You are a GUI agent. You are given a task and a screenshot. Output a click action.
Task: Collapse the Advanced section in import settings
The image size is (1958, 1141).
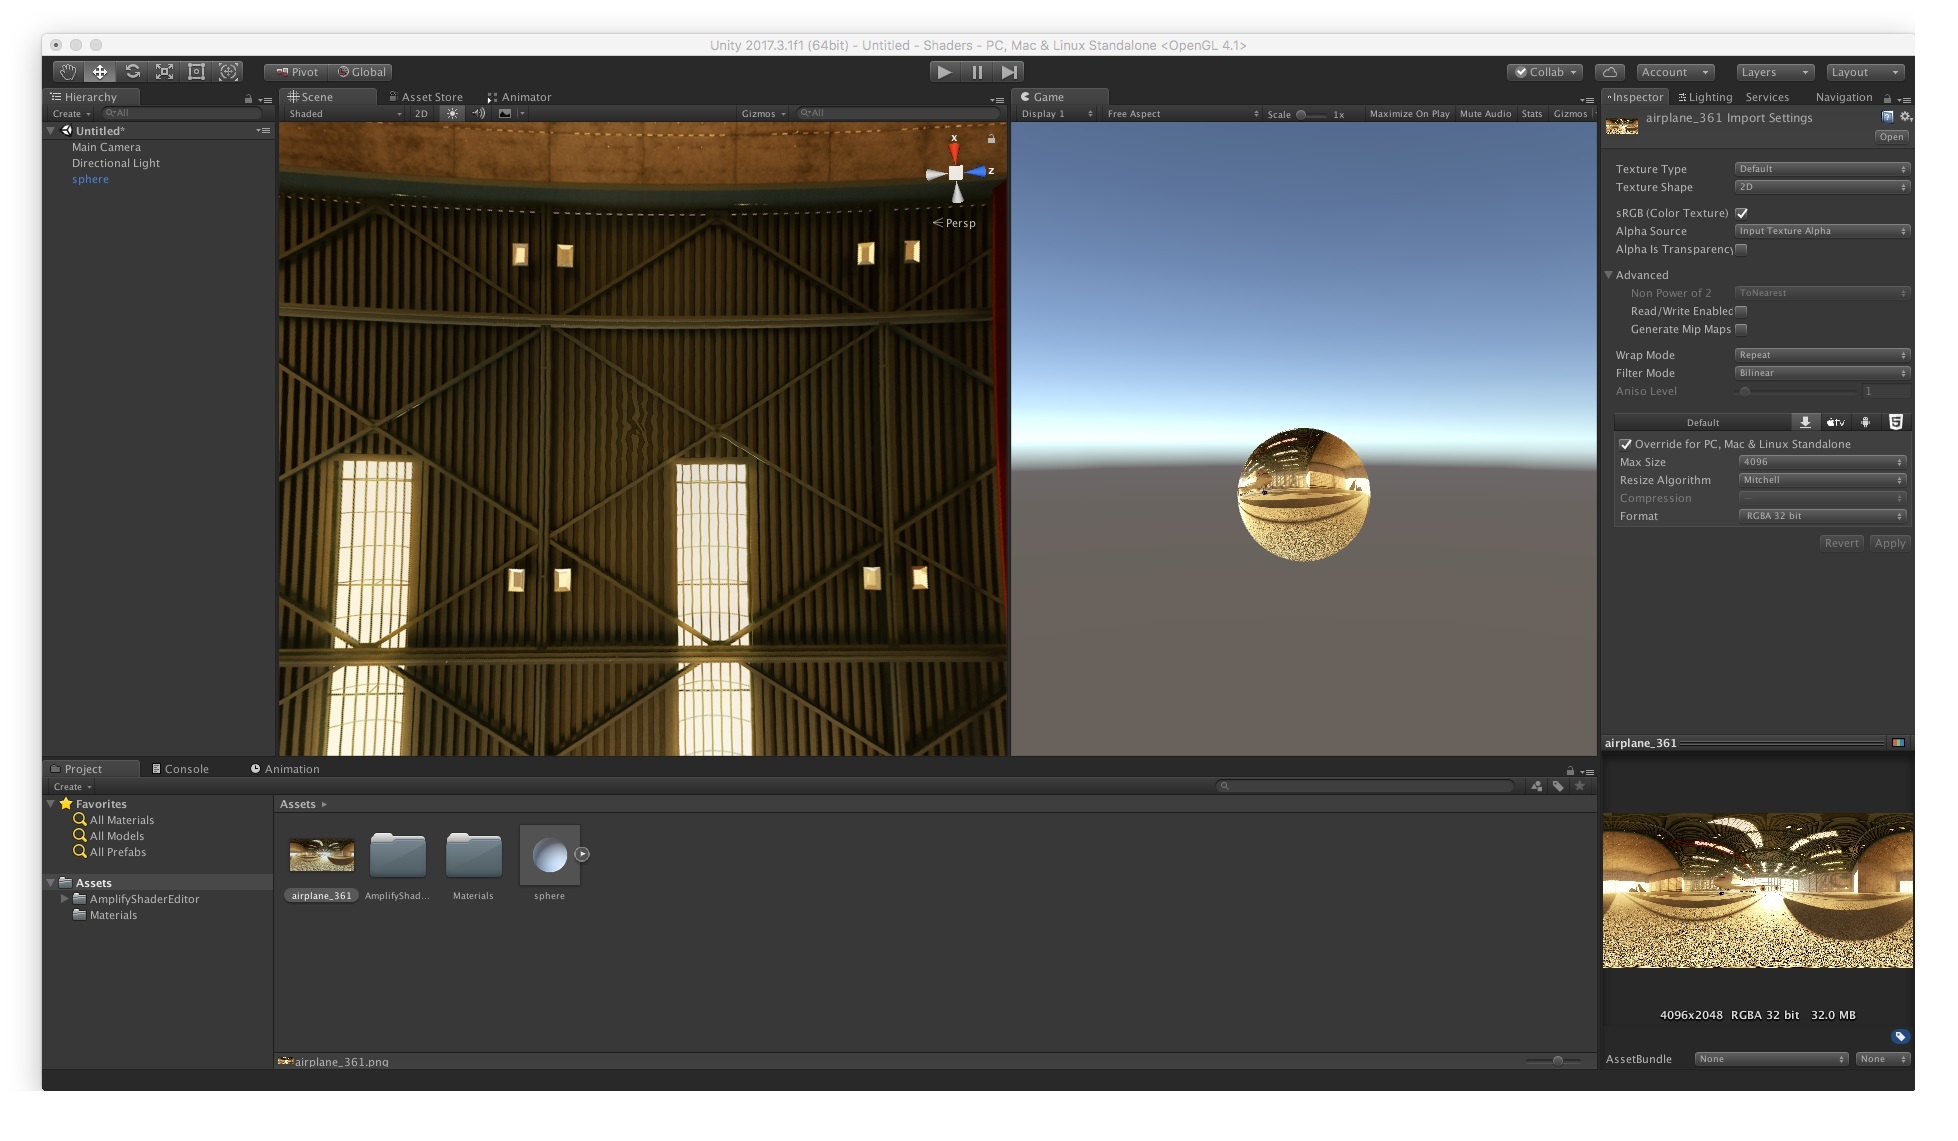coord(1611,274)
